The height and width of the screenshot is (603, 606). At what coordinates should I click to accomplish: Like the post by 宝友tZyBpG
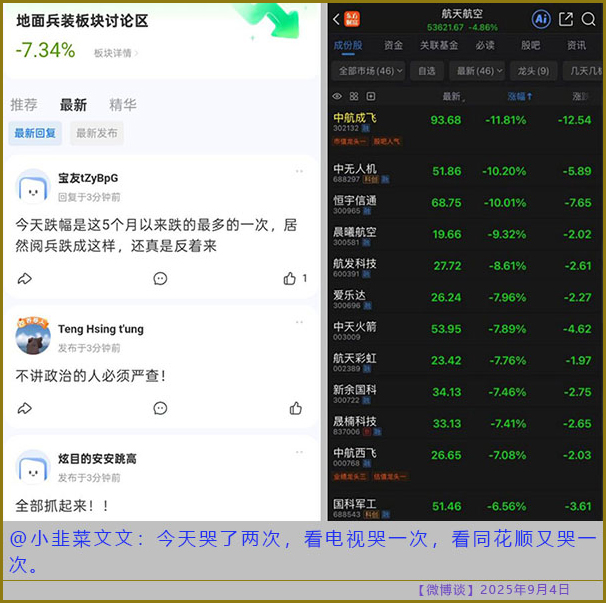(x=290, y=278)
